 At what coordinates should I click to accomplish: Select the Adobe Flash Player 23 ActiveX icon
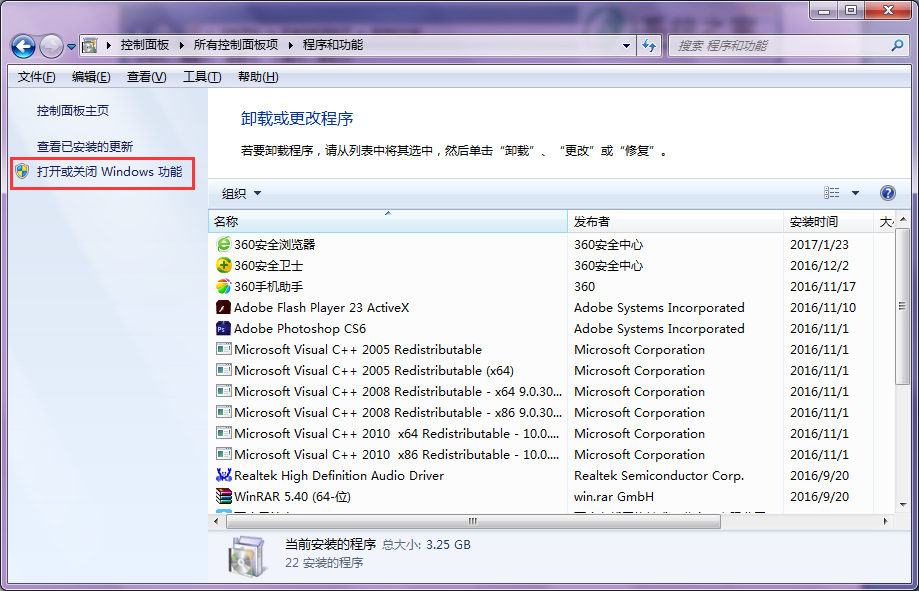pos(223,308)
